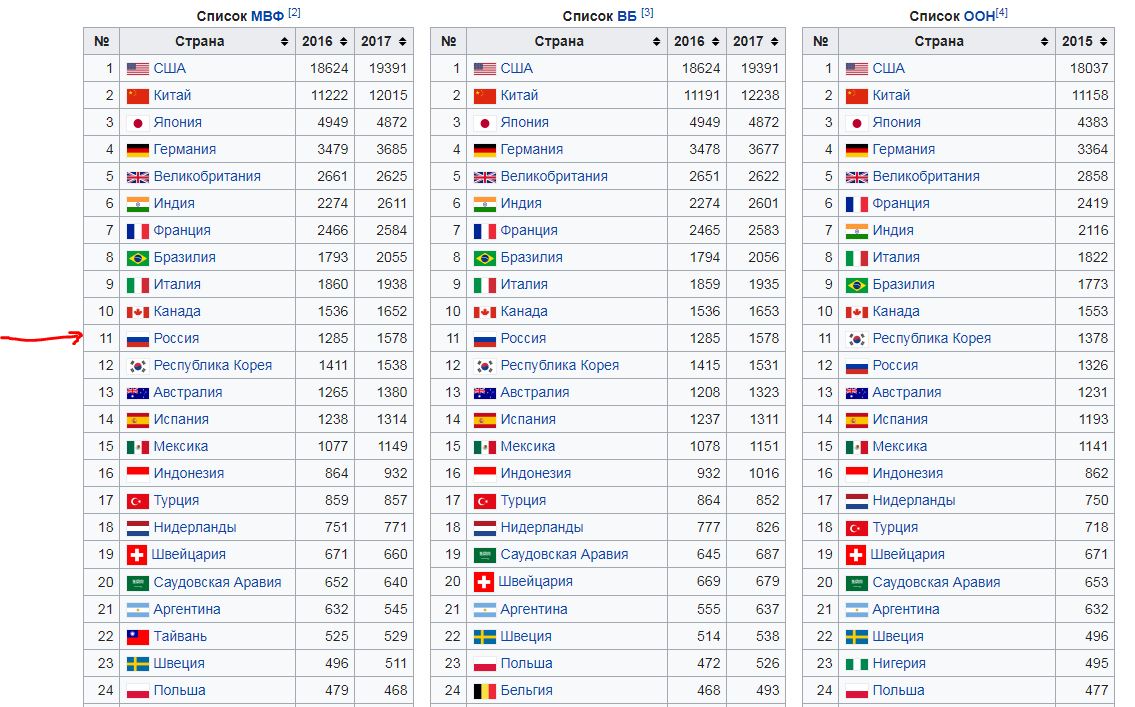Screen dimensions: 1135x707
Task: Click the Argentina flag in the ООН list
Action: coord(856,610)
